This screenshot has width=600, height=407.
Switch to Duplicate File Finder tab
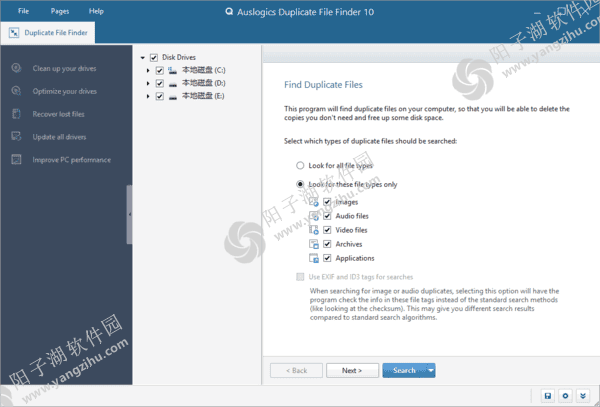pos(48,33)
